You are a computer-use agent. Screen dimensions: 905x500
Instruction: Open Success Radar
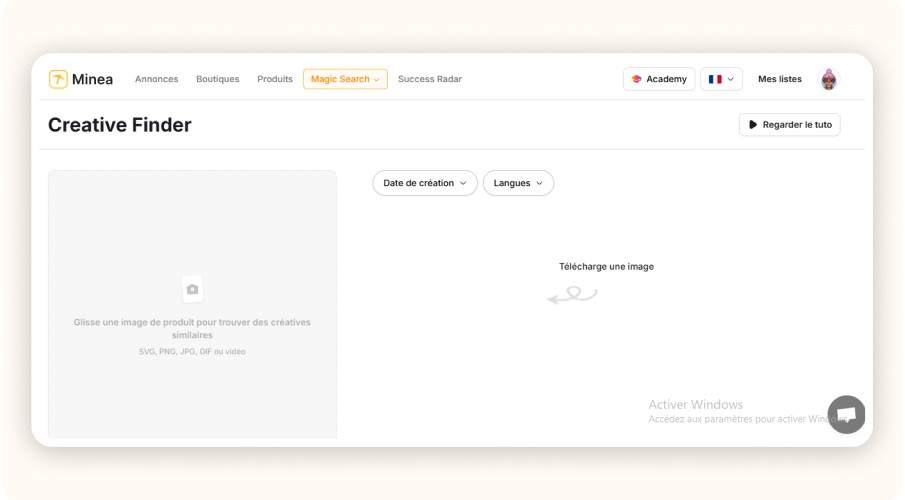(429, 79)
